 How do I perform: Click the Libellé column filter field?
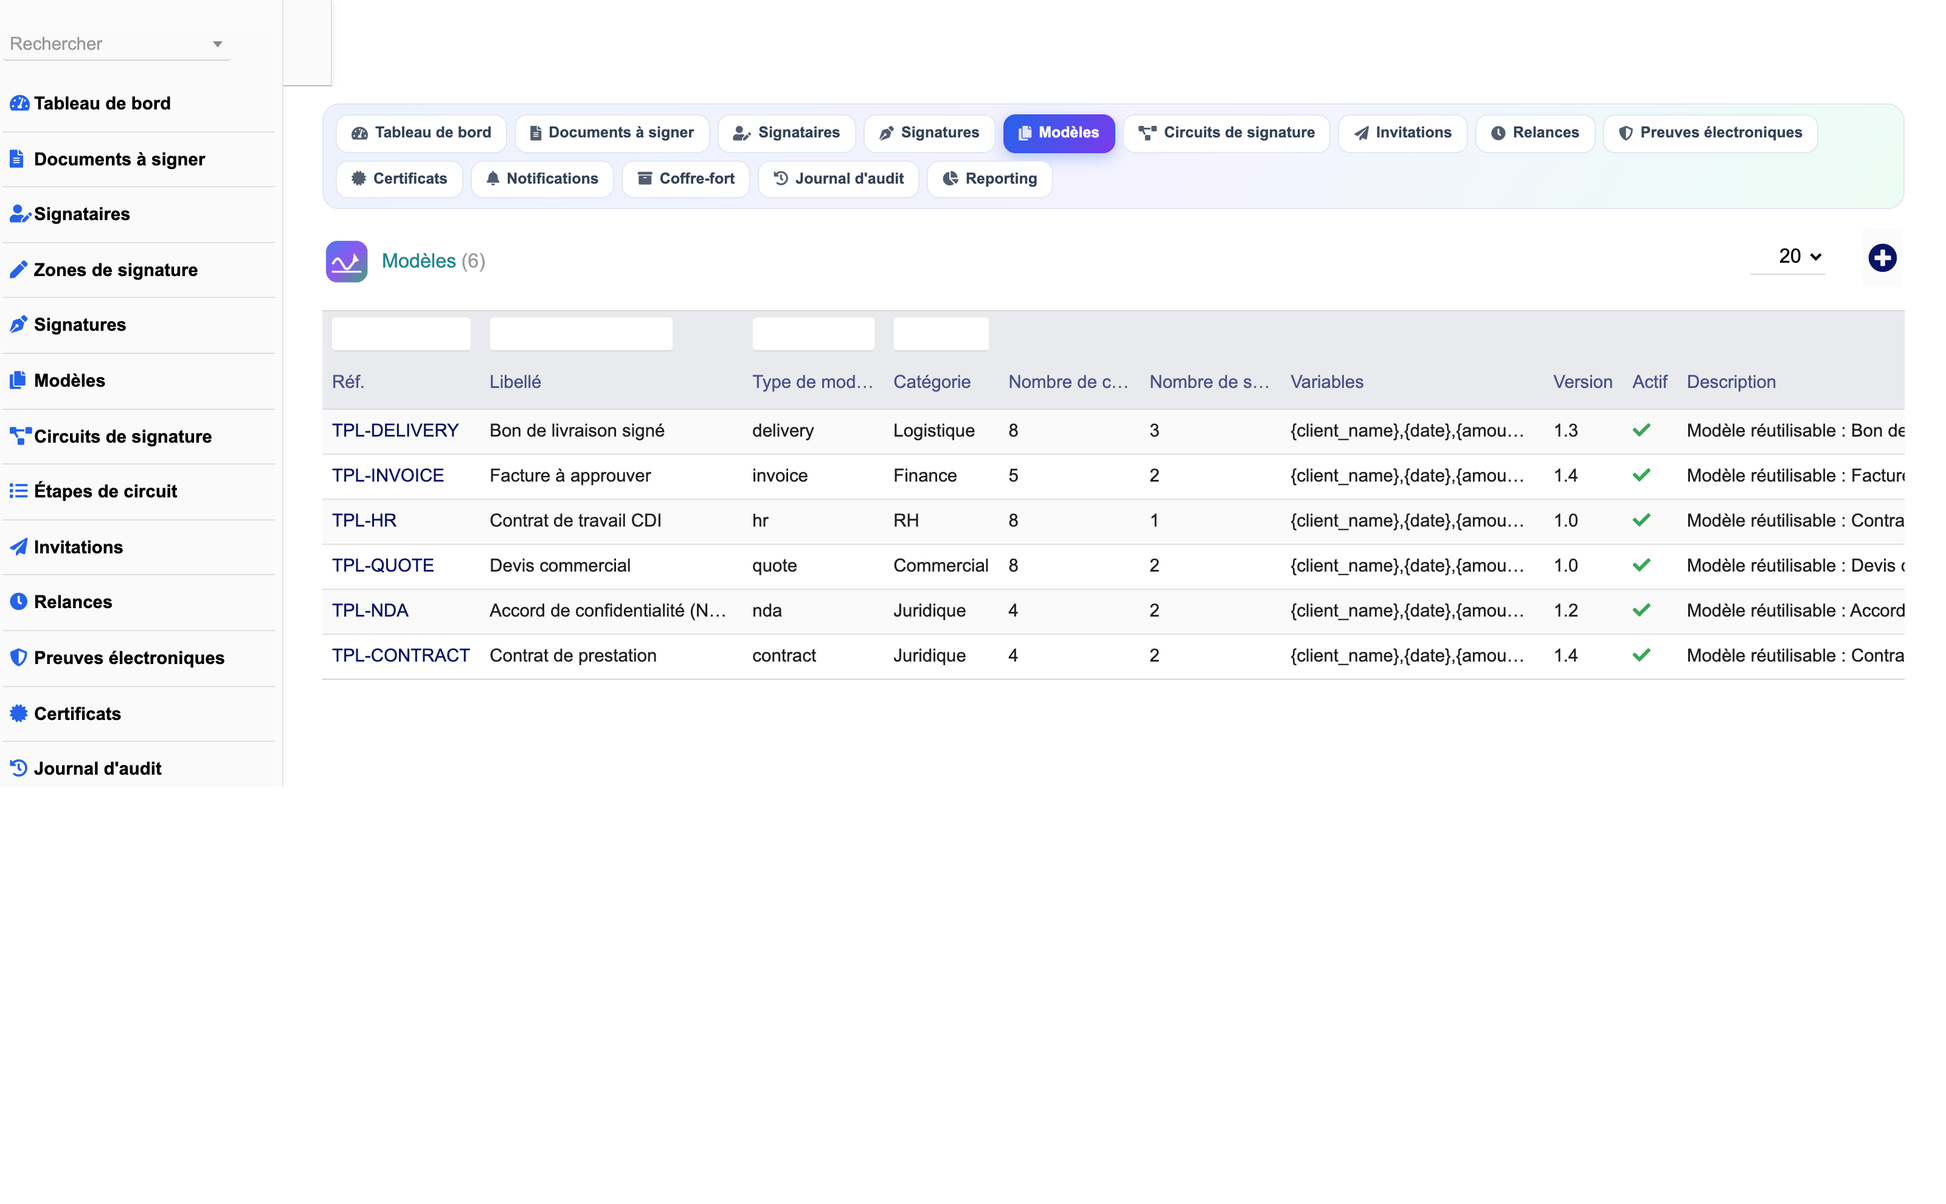tap(580, 334)
